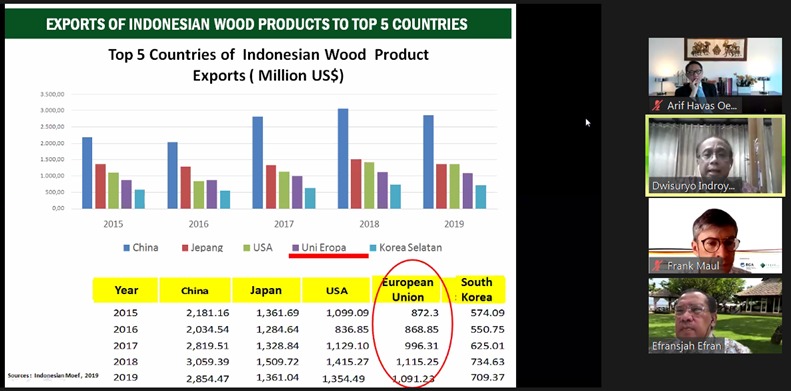Viewport: 791px width, 391px height.
Task: Click the tall blue China bar for 2018
Action: (x=343, y=158)
